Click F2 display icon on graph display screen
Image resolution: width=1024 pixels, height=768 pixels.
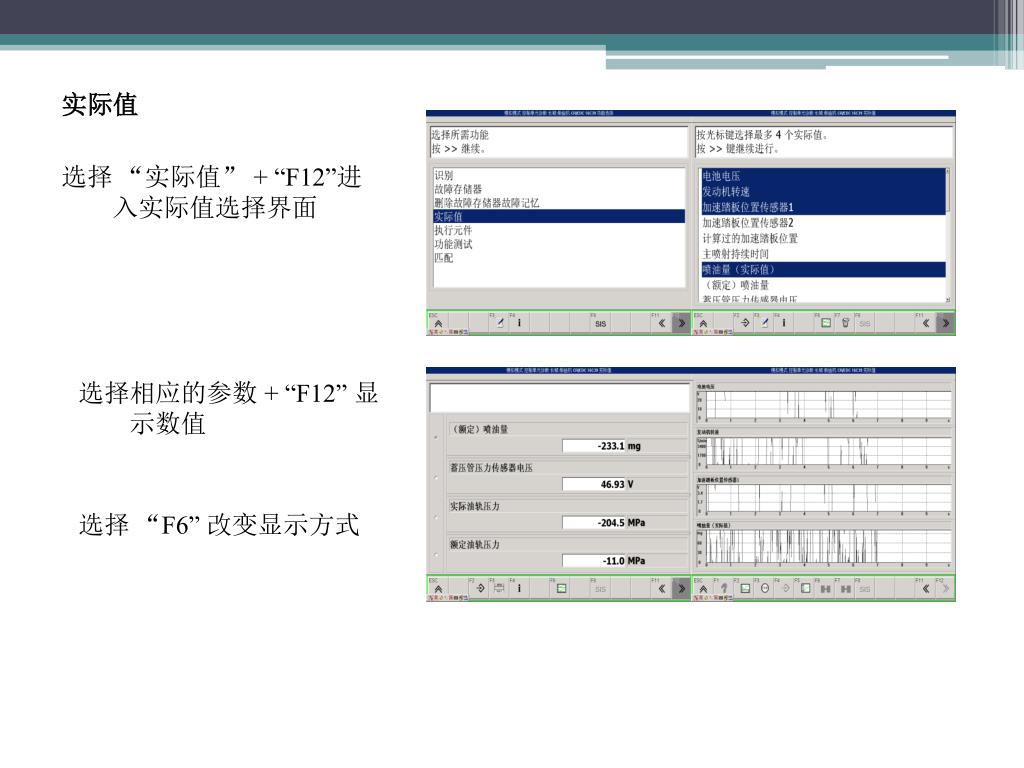[744, 588]
